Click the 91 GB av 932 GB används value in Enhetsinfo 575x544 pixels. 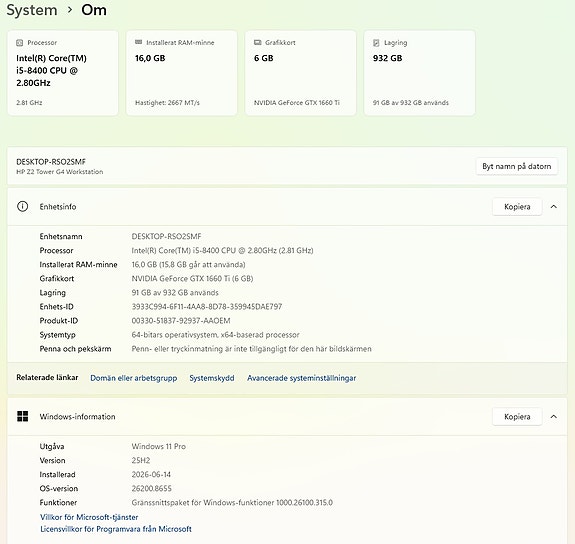(175, 293)
